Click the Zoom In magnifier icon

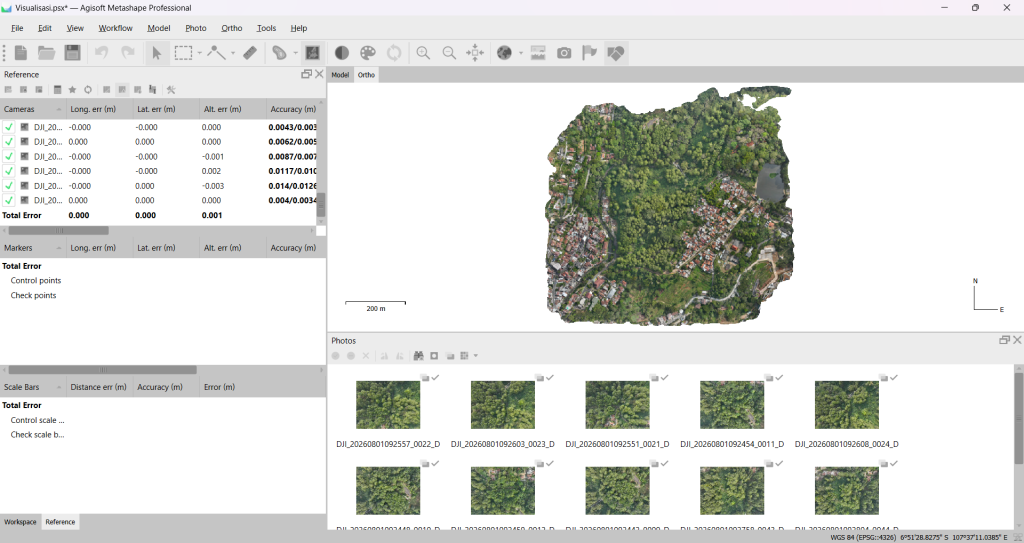click(x=423, y=53)
